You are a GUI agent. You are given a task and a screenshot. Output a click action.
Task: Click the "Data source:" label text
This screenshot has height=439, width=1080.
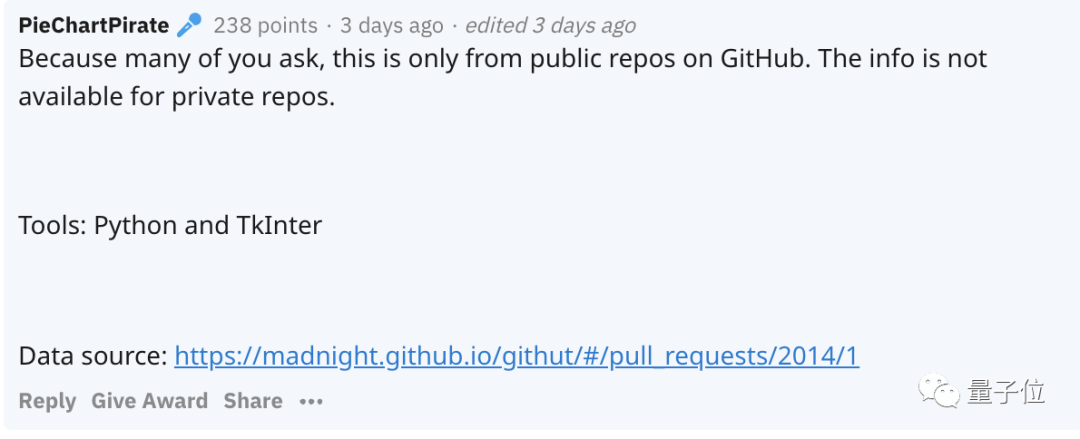(93, 356)
